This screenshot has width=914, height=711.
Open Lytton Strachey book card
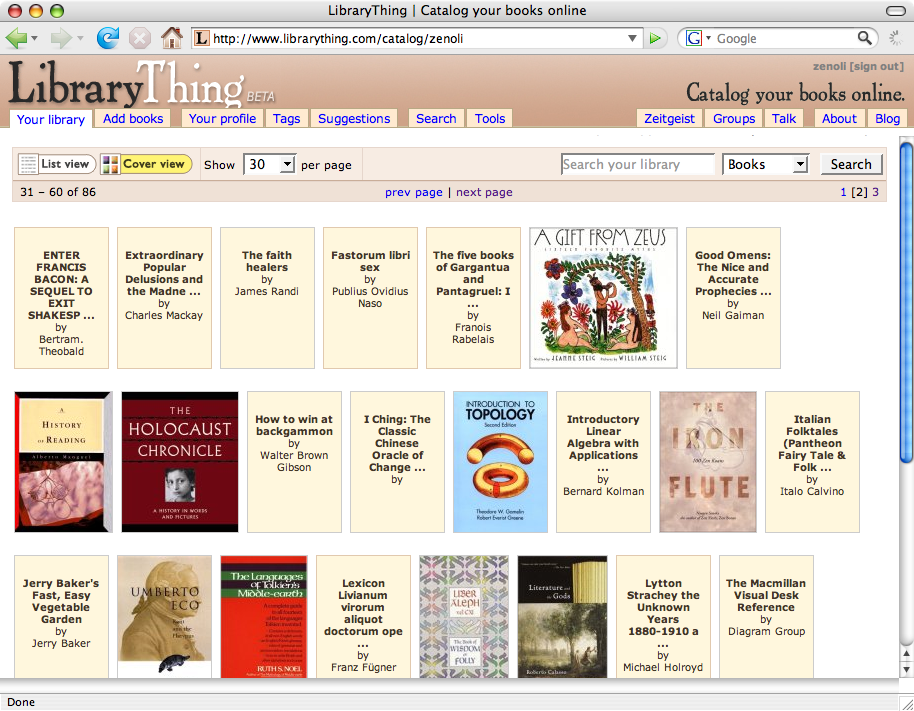click(x=663, y=617)
